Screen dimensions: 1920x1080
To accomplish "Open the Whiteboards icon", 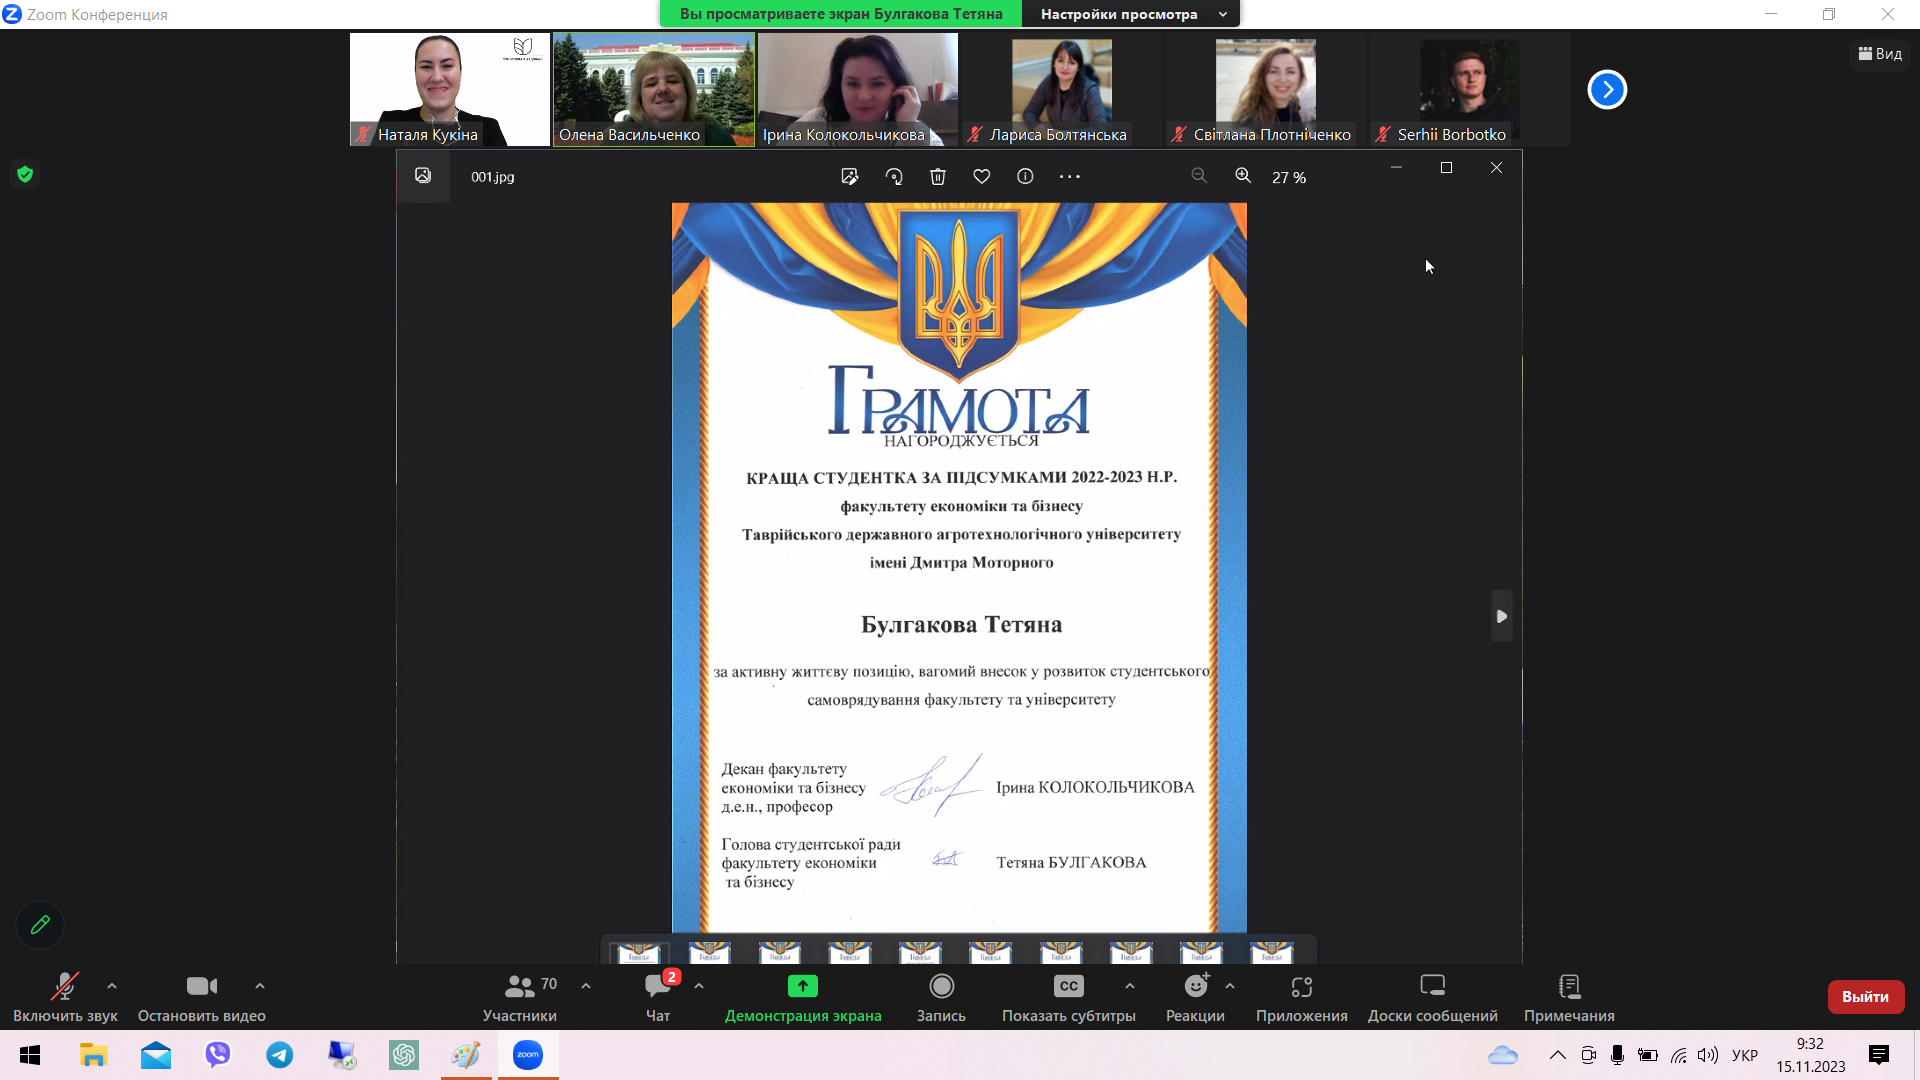I will [x=1432, y=987].
